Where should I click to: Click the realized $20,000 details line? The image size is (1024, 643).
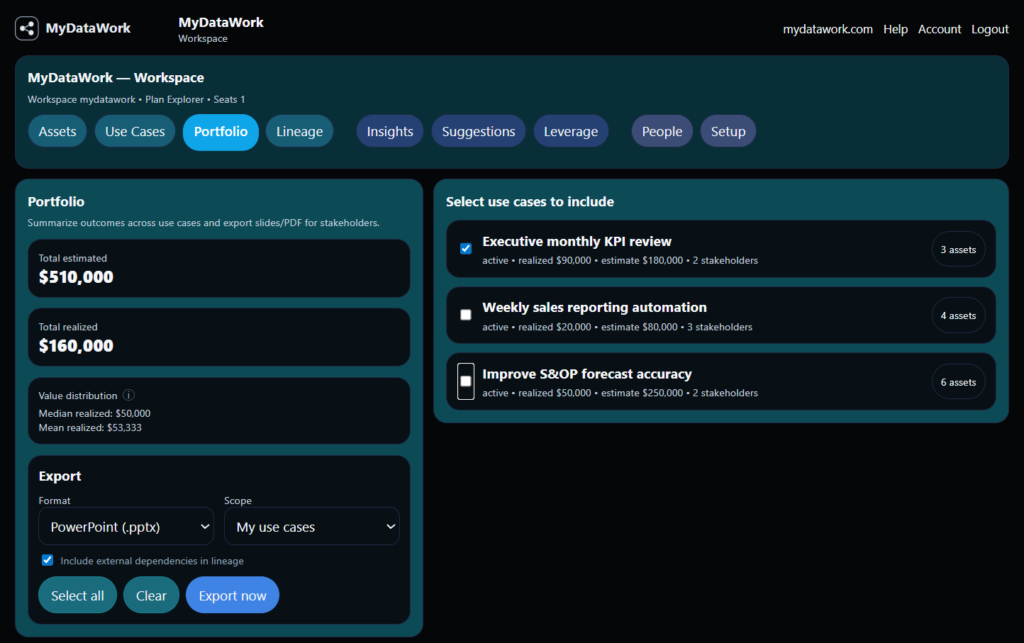[617, 327]
